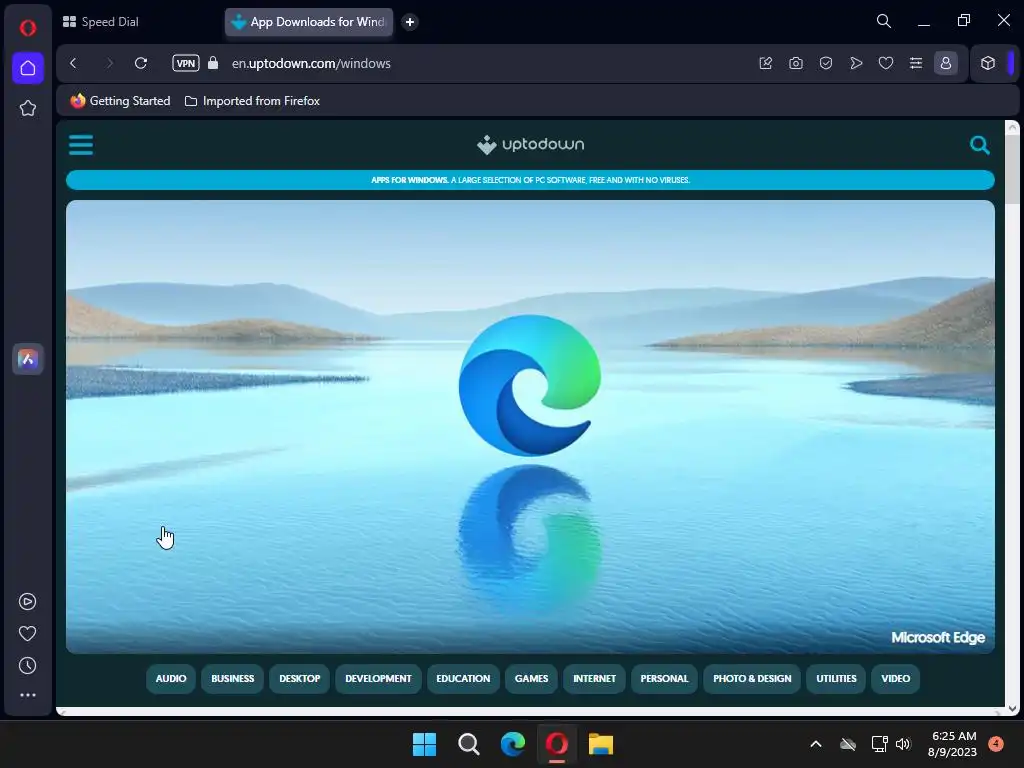Viewport: 1024px width, 768px height.
Task: Browse the Personal category
Action: (664, 679)
